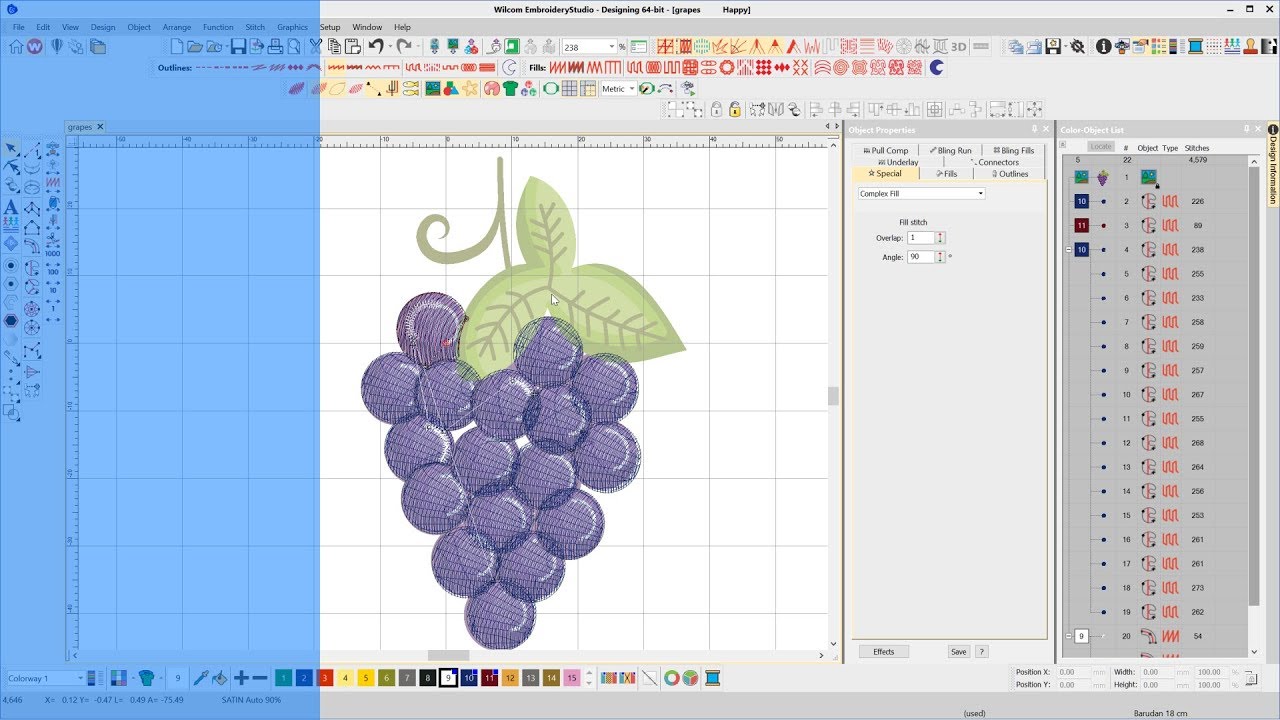Click the question mark help button
This screenshot has width=1280, height=720.
click(x=982, y=651)
